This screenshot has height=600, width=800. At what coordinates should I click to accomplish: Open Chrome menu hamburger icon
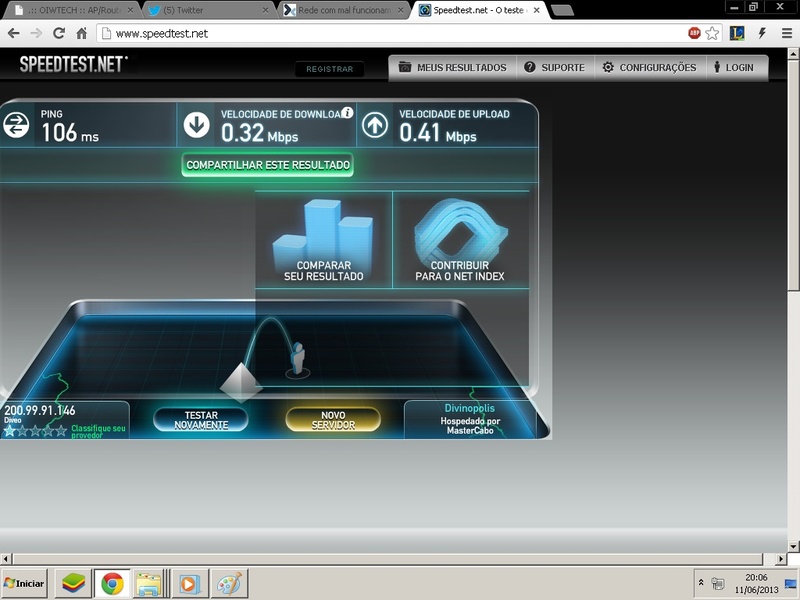point(787,34)
